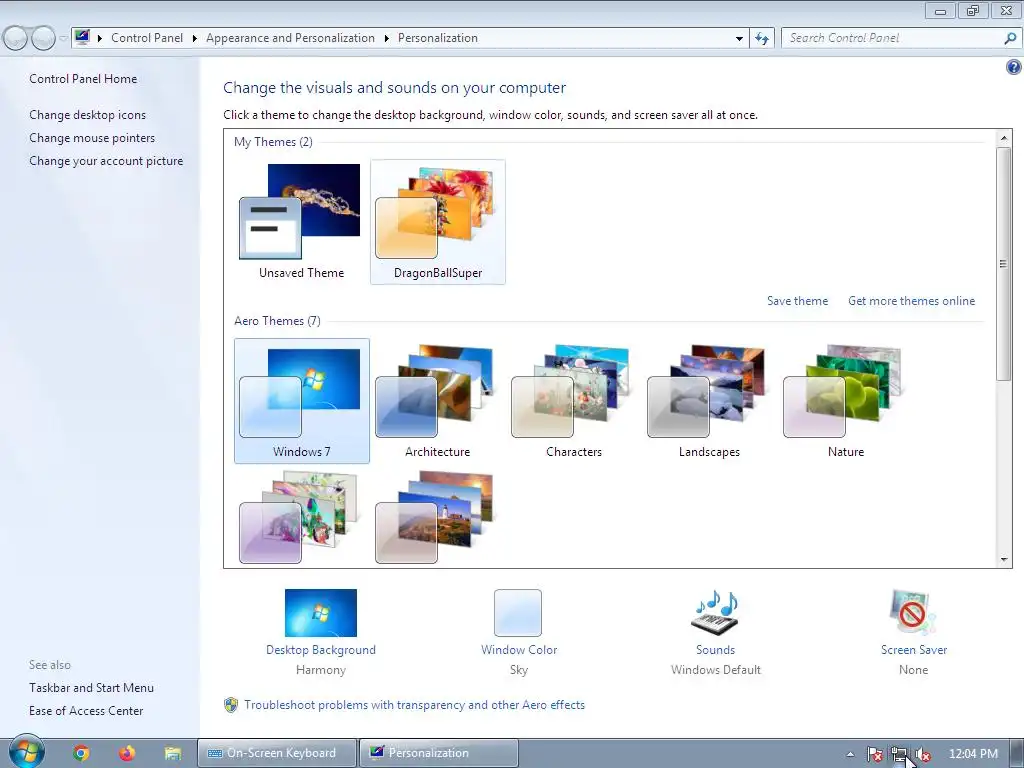Open the network tray icon
1024x768 pixels.
tap(899, 754)
